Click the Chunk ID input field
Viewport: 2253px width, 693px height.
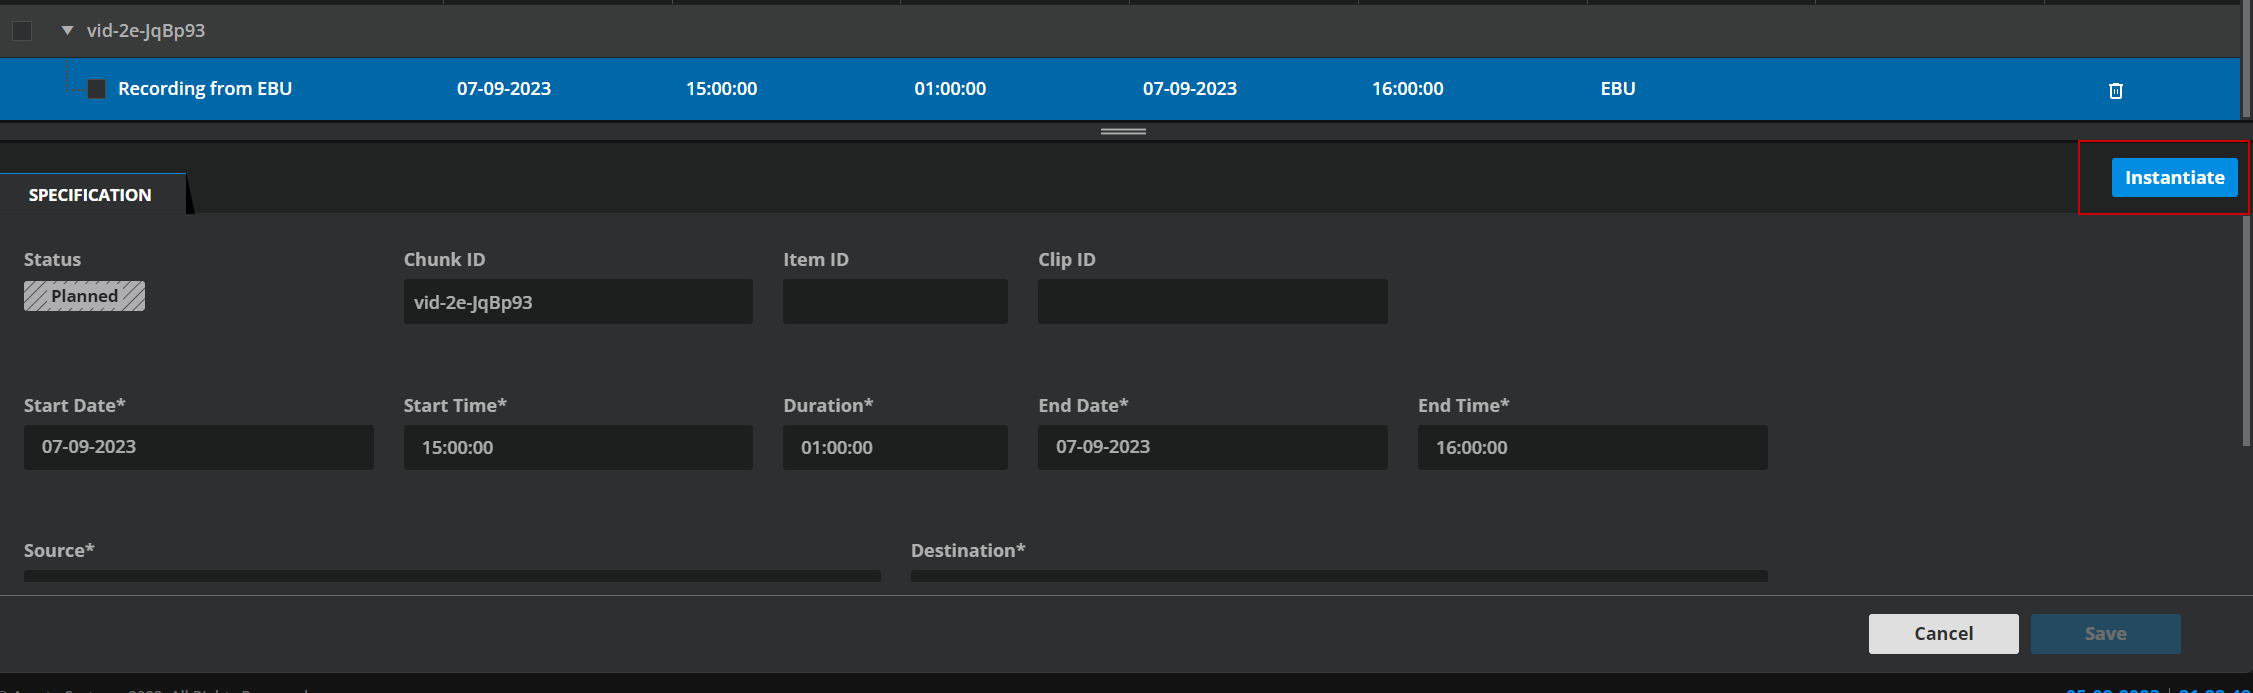click(x=577, y=302)
